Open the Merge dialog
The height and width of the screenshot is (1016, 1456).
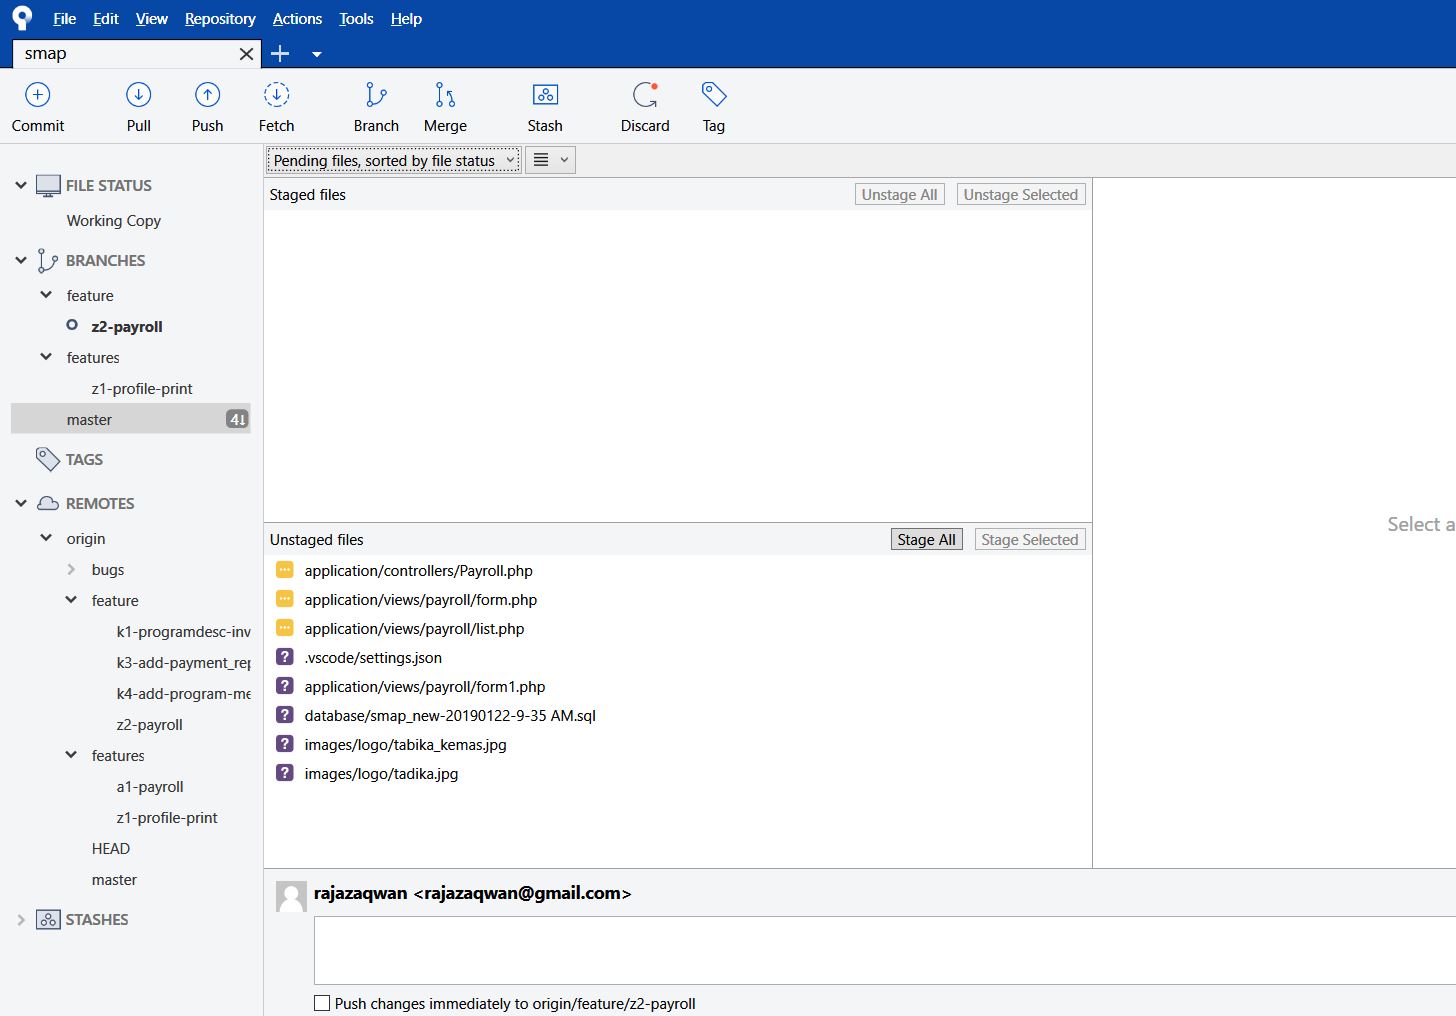coord(445,105)
